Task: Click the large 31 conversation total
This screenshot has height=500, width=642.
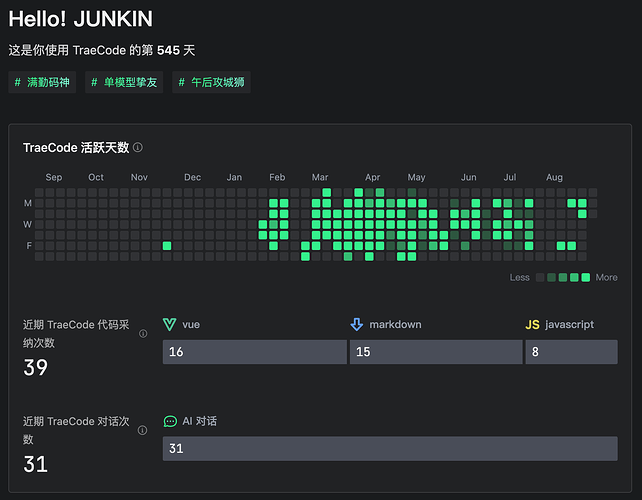Action: click(x=36, y=464)
